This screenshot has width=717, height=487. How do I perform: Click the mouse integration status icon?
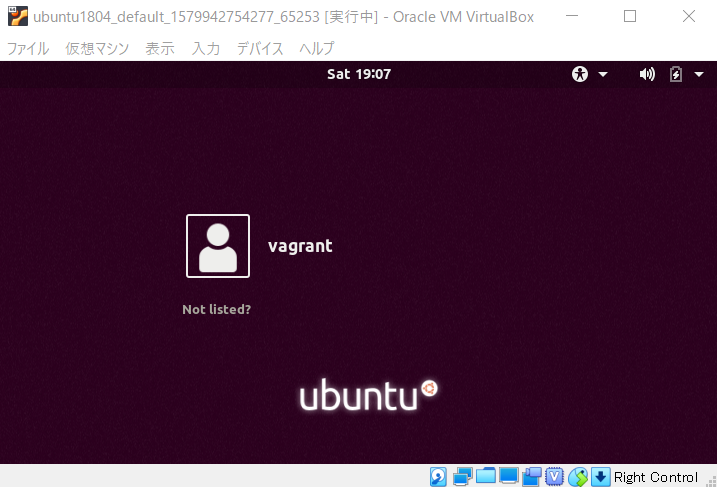pyautogui.click(x=578, y=477)
